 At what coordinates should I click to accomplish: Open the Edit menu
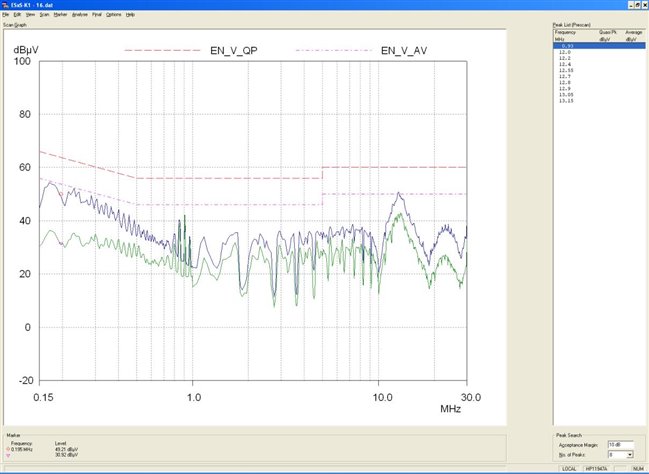[18, 15]
